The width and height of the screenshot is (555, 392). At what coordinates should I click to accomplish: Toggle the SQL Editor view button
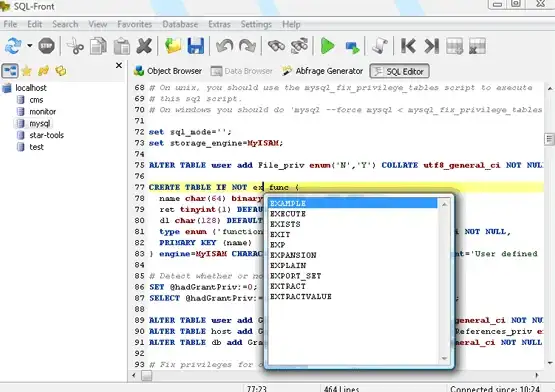coord(399,71)
